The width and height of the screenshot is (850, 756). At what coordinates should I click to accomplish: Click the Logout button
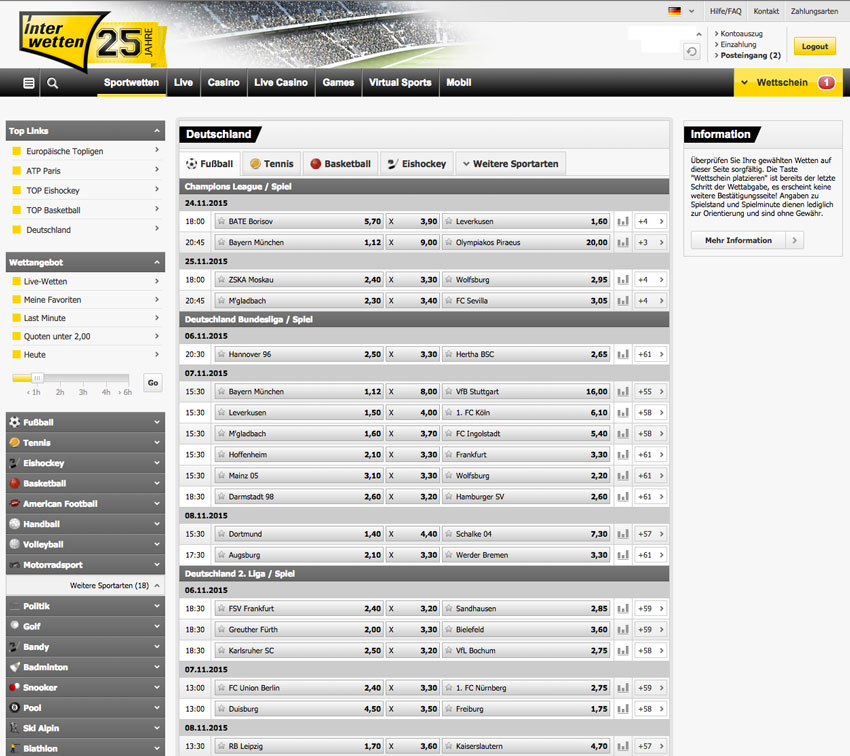[x=815, y=47]
